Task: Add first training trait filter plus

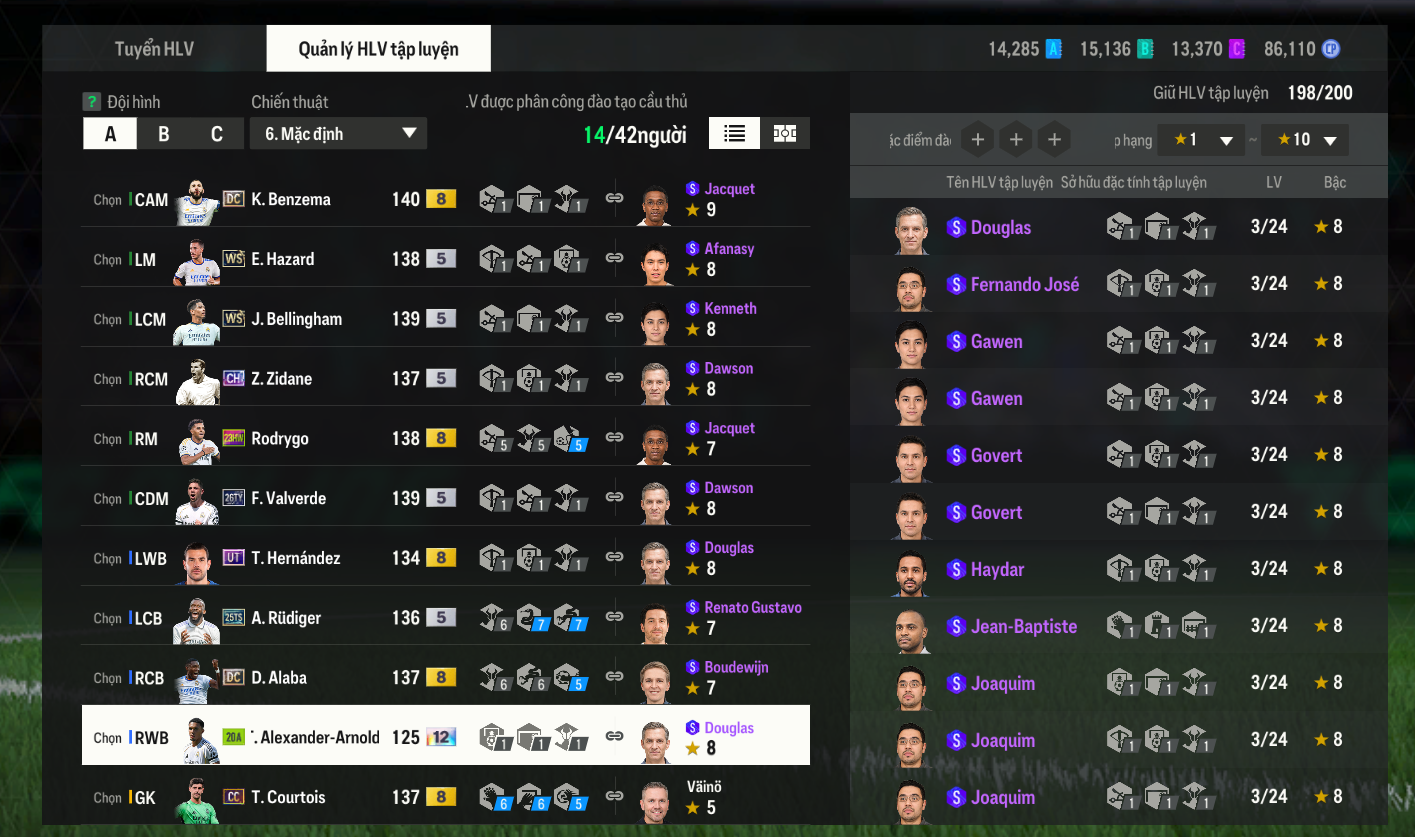Action: coord(977,140)
